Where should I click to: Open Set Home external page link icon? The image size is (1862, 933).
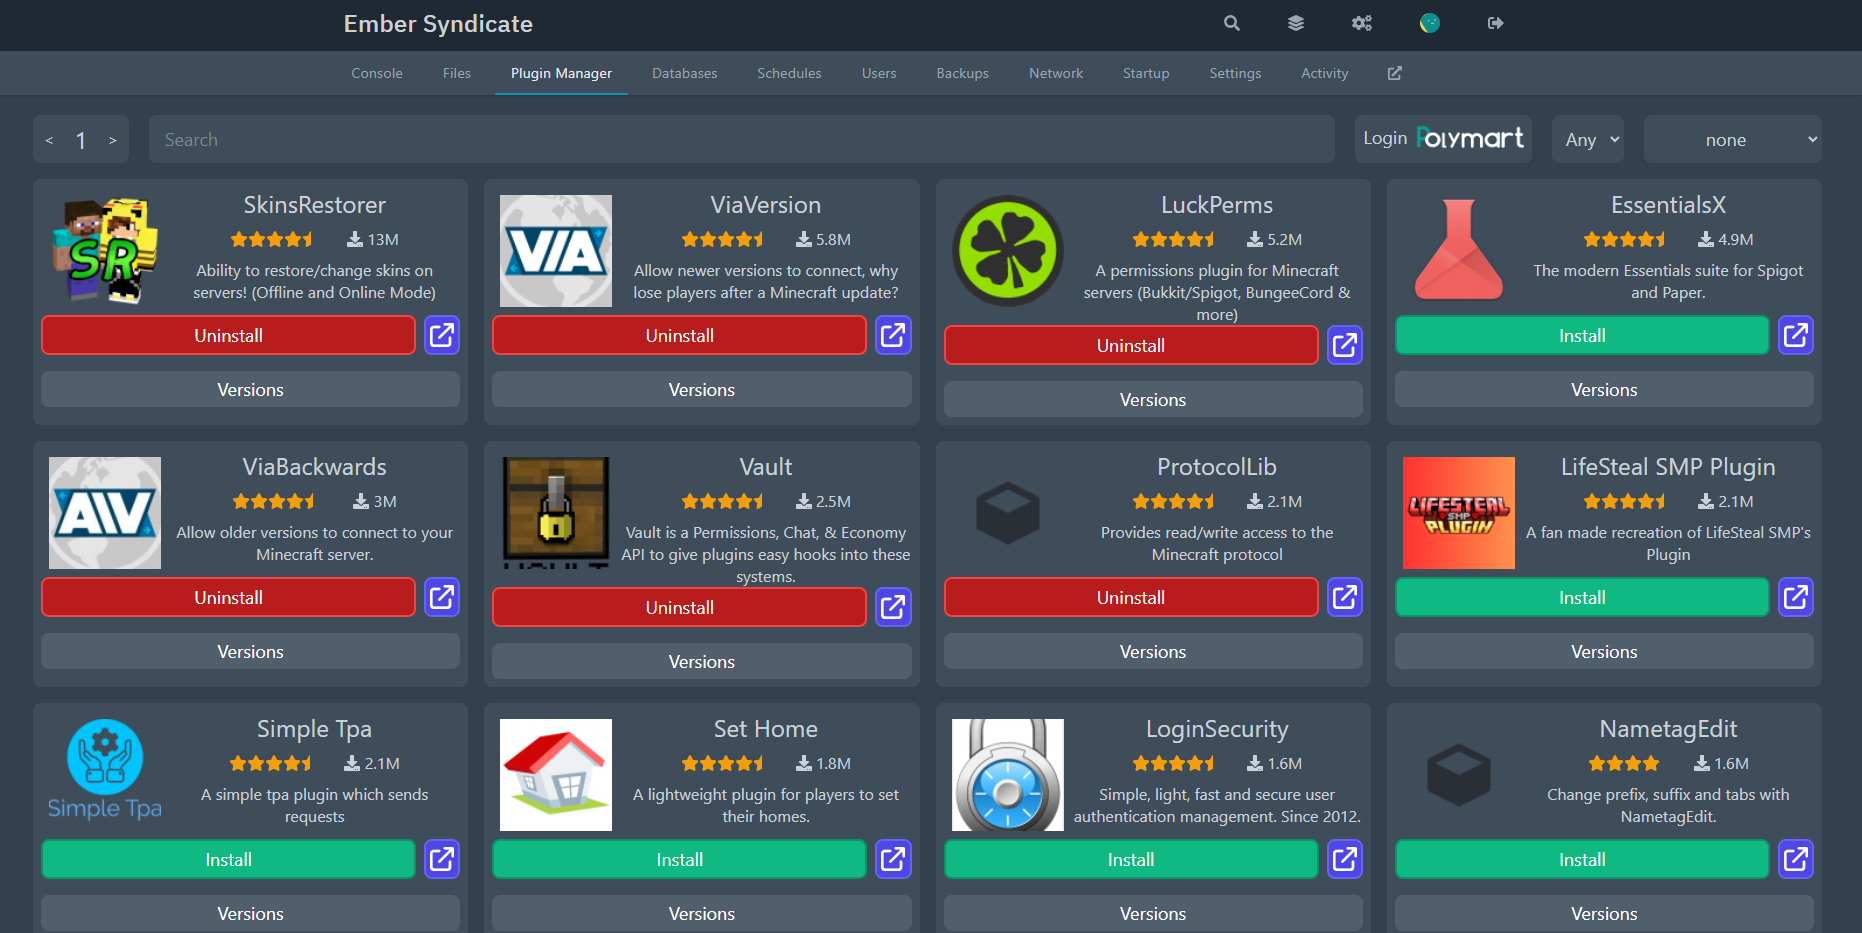pos(893,859)
